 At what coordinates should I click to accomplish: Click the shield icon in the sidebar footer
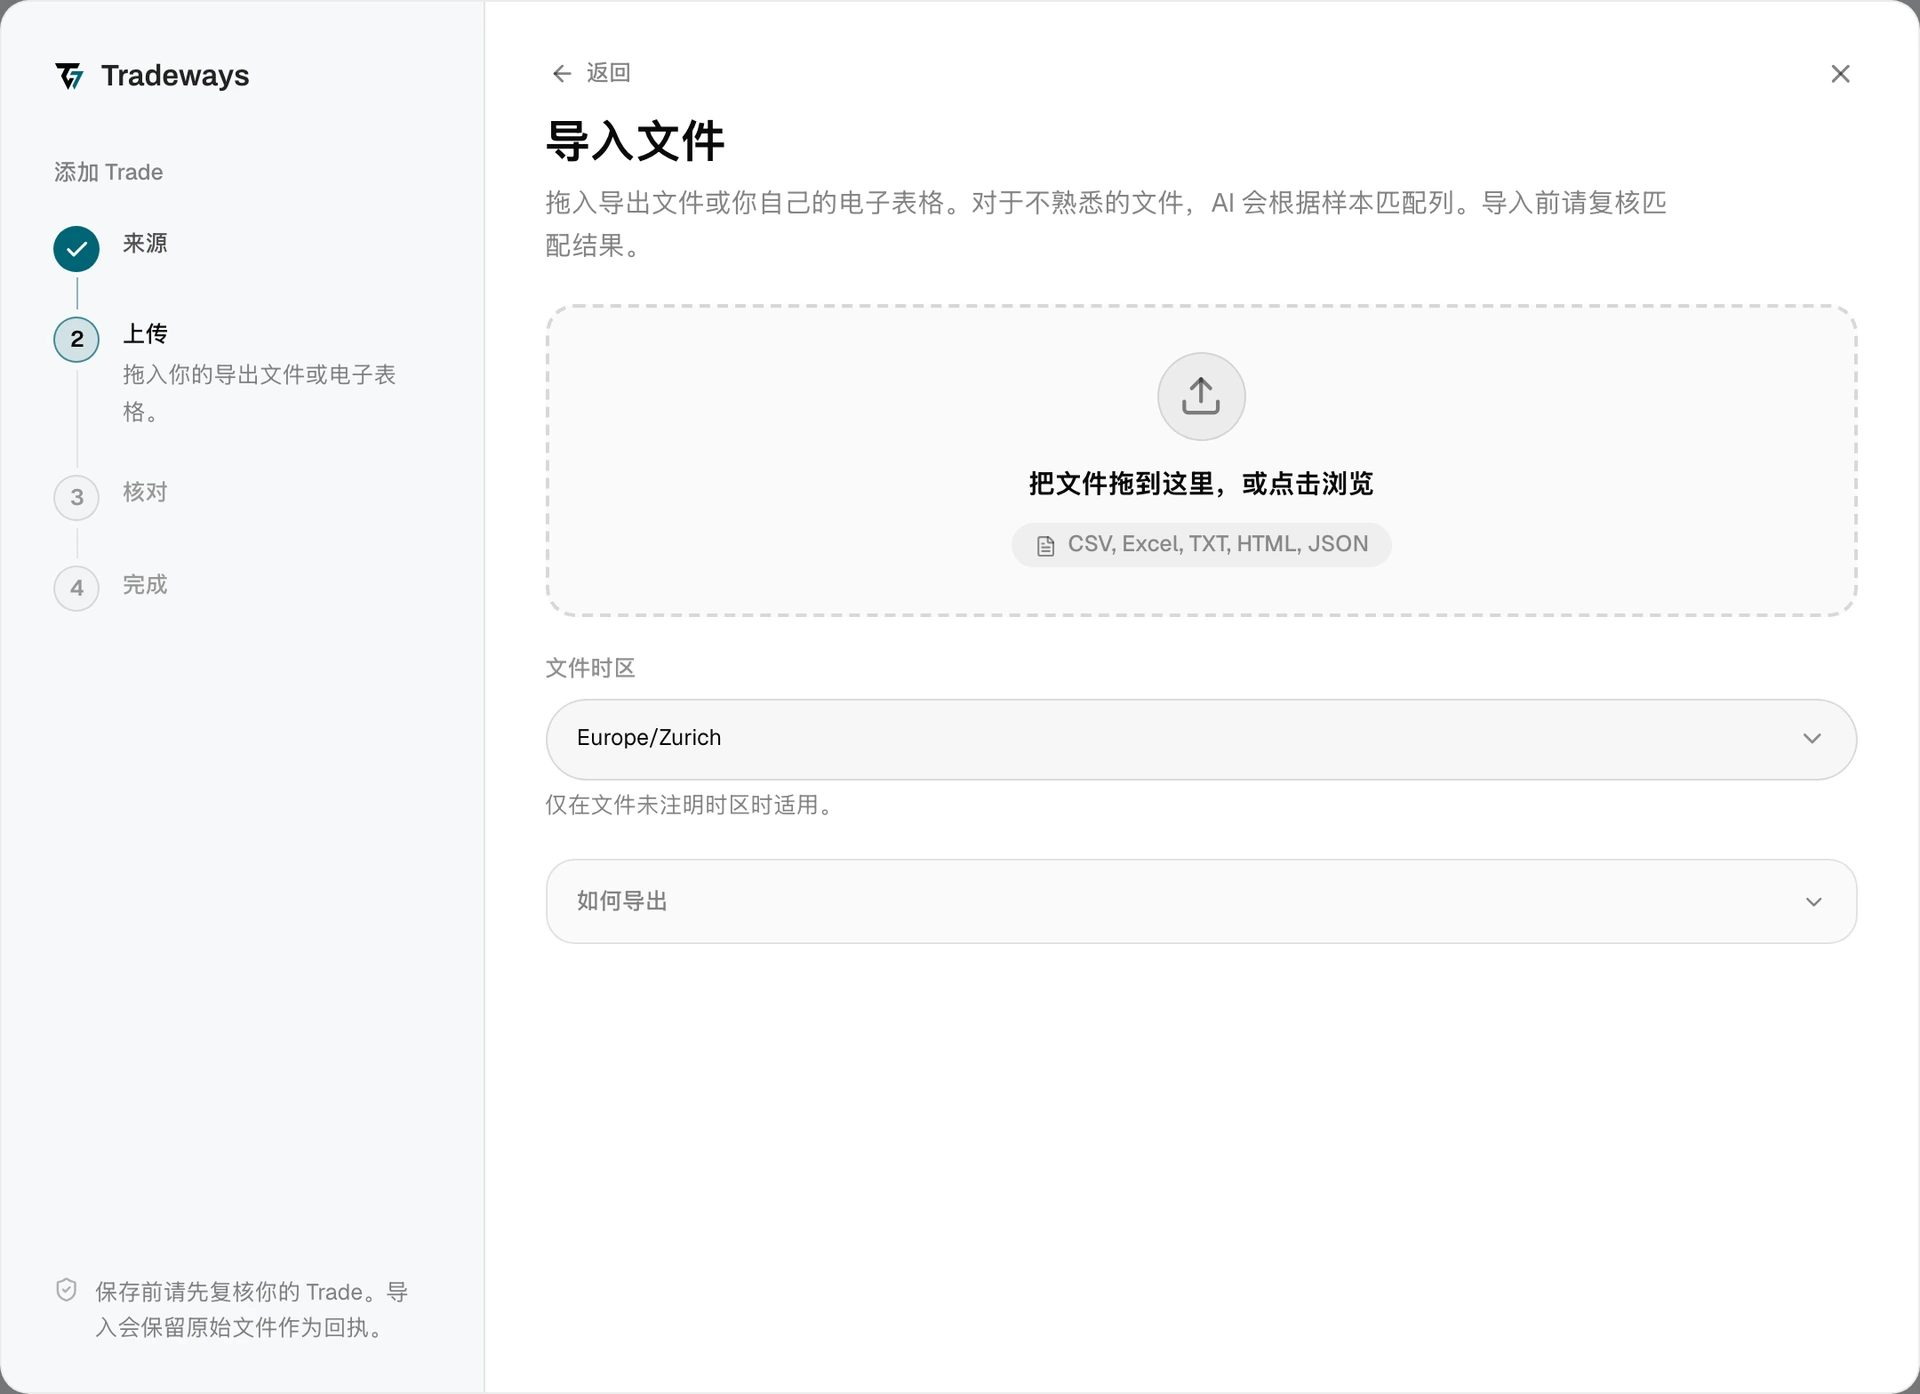pyautogui.click(x=66, y=1290)
